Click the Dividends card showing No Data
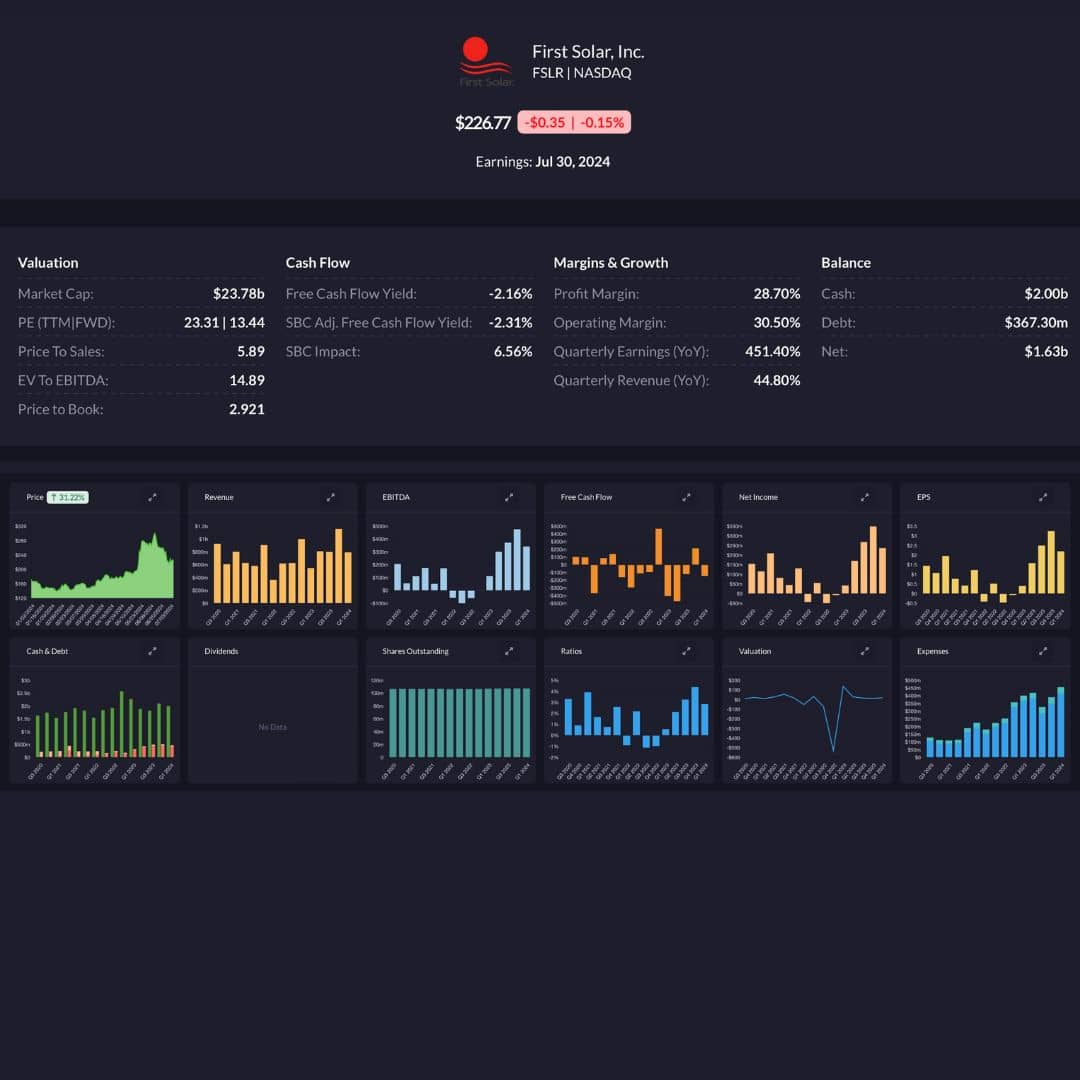Viewport: 1080px width, 1080px height. [x=273, y=710]
